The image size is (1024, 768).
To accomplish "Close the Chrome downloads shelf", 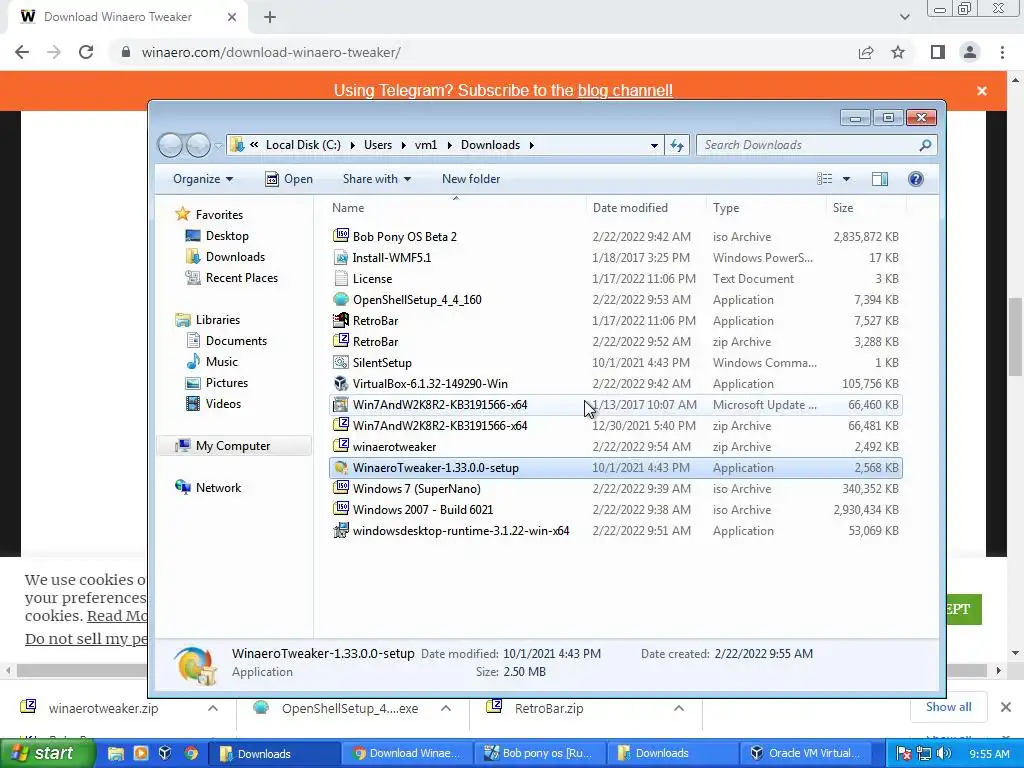I will pos(1006,707).
